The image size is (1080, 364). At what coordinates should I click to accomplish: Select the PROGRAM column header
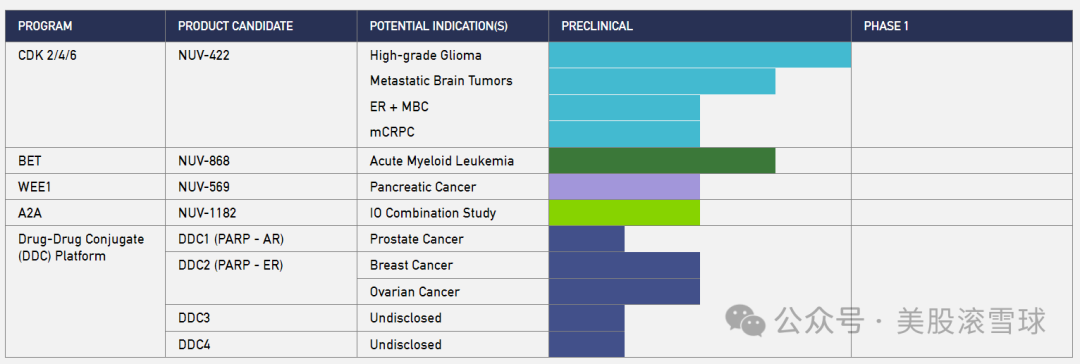click(45, 26)
